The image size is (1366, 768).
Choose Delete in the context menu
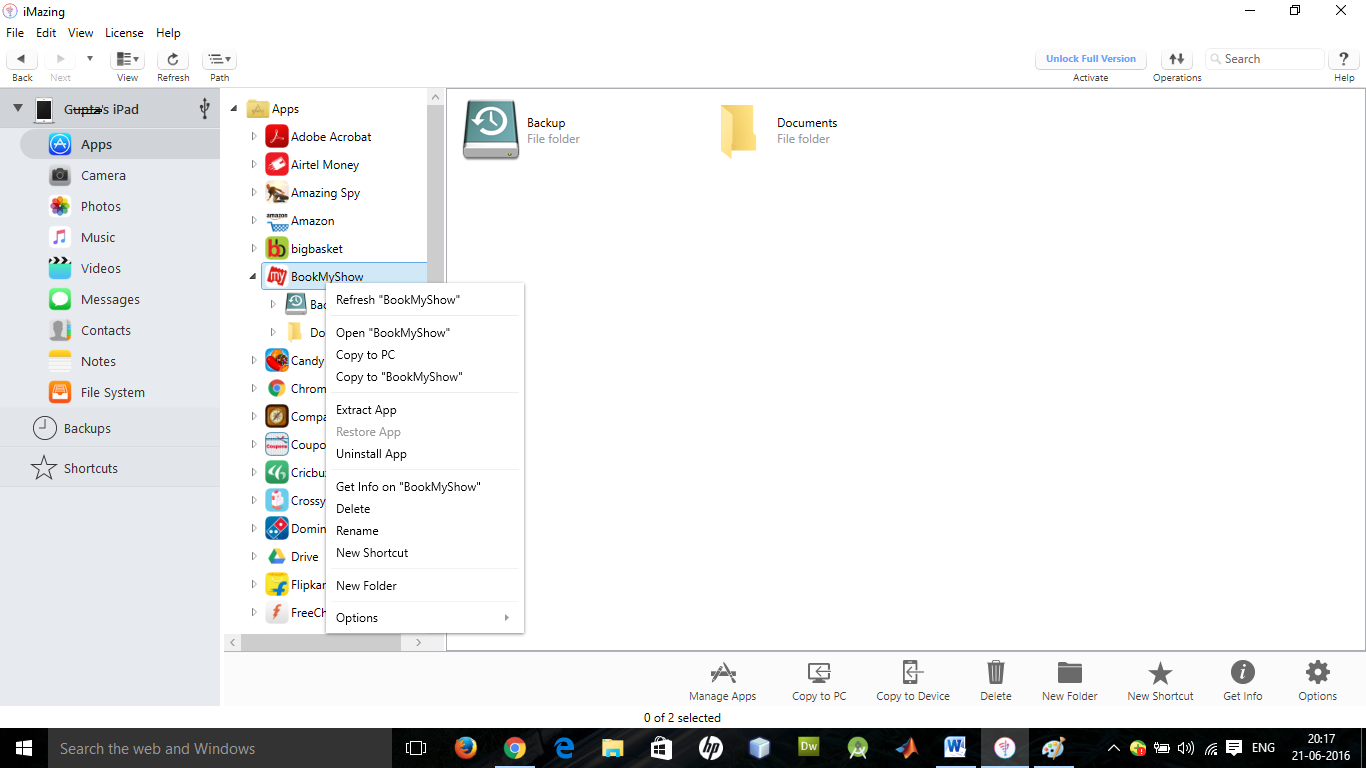pyautogui.click(x=424, y=509)
